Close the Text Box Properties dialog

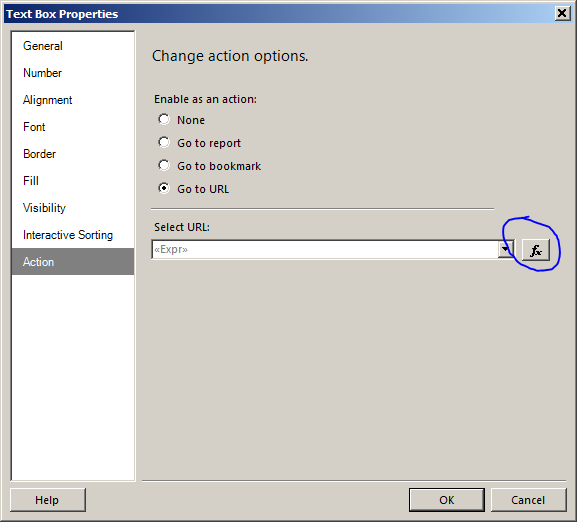[x=562, y=14]
